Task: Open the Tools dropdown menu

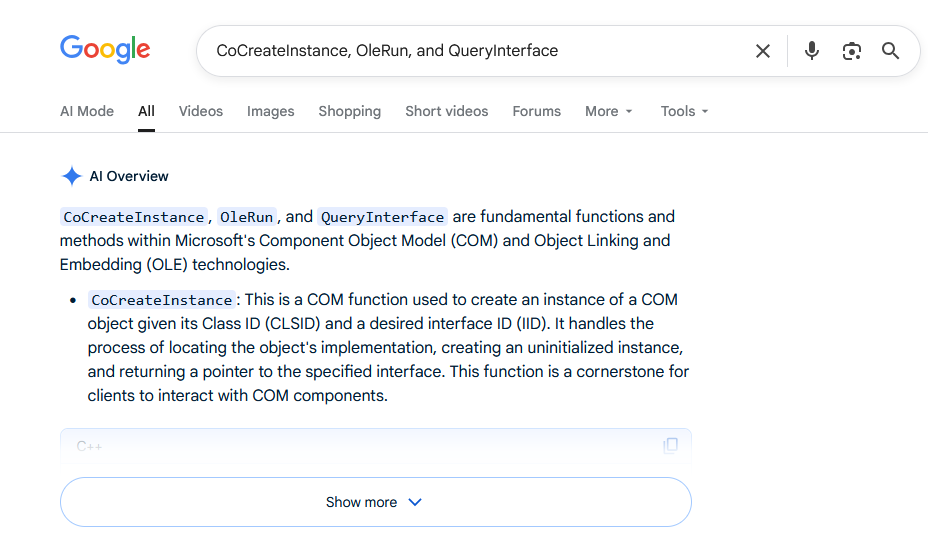Action: click(684, 111)
